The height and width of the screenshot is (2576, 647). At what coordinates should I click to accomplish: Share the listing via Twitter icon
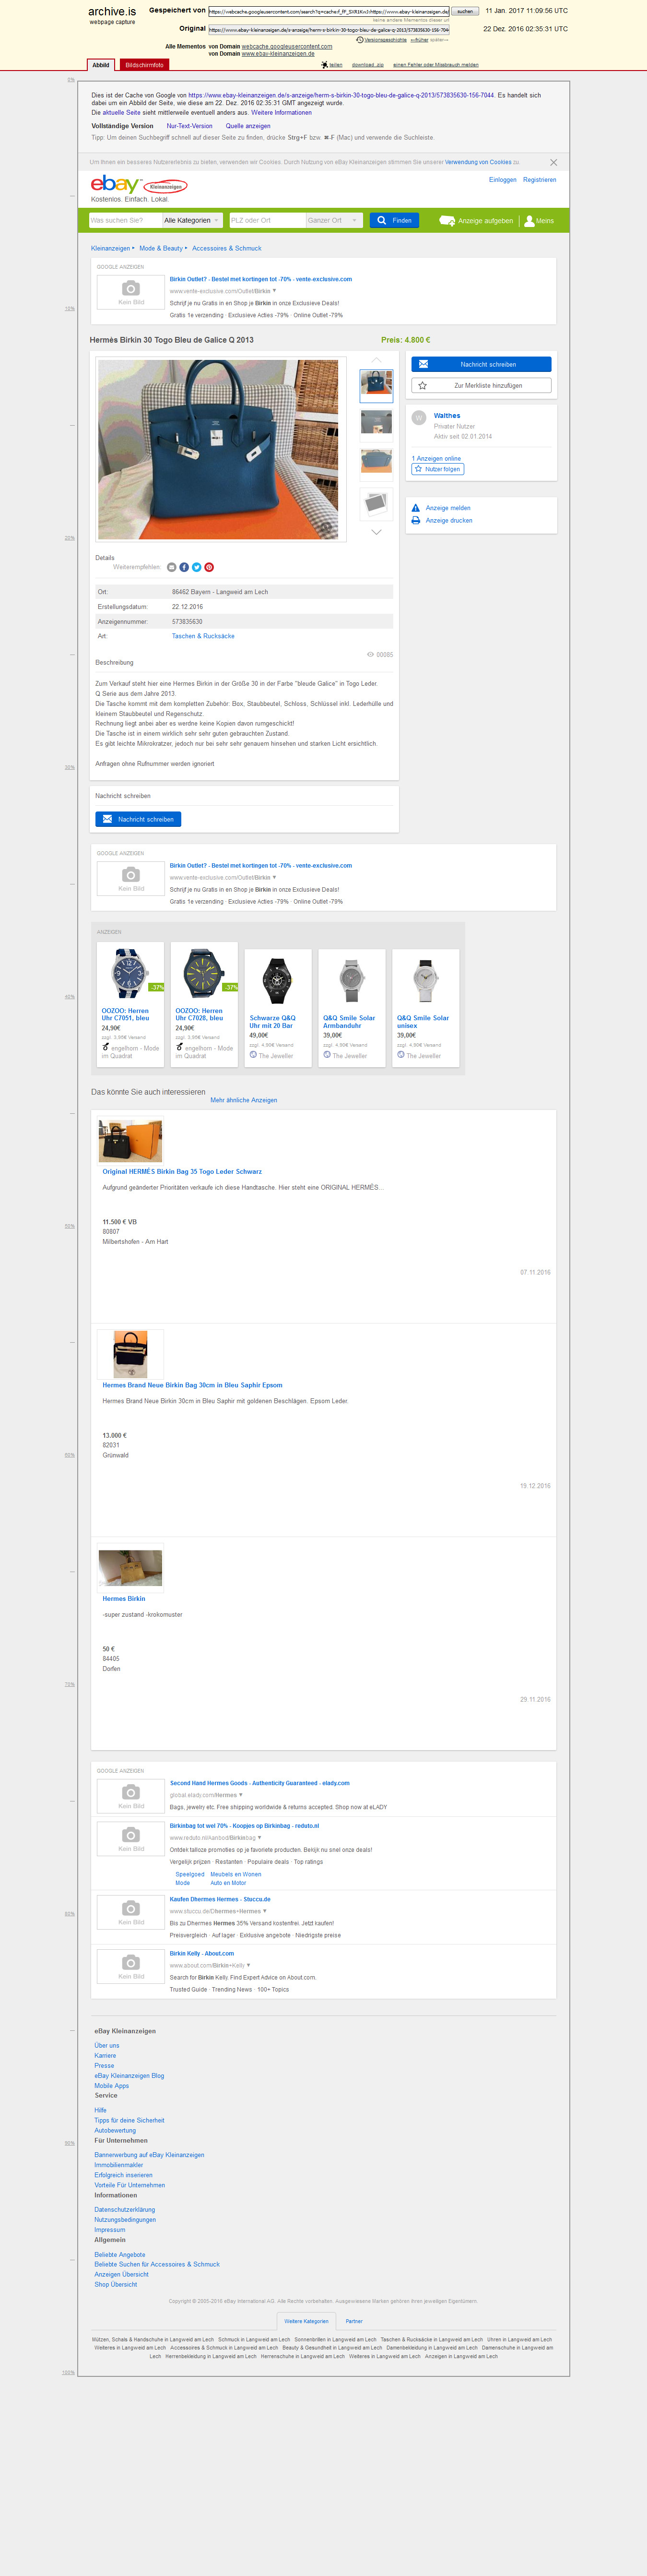point(197,567)
